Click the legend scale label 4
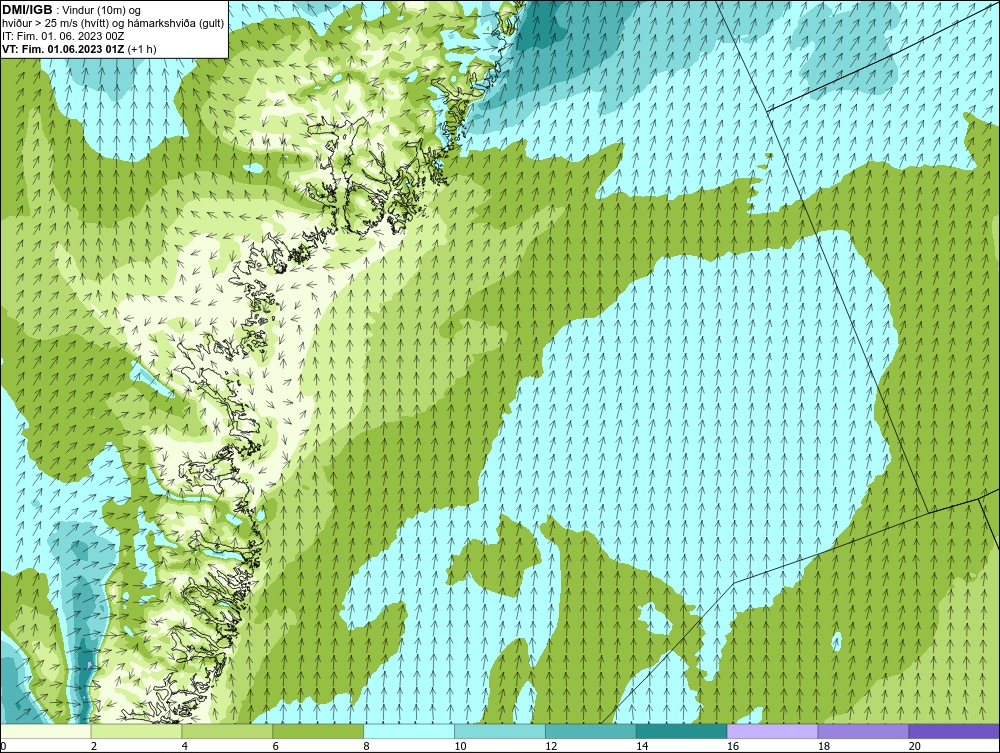Viewport: 1000px width, 753px height. 184,746
